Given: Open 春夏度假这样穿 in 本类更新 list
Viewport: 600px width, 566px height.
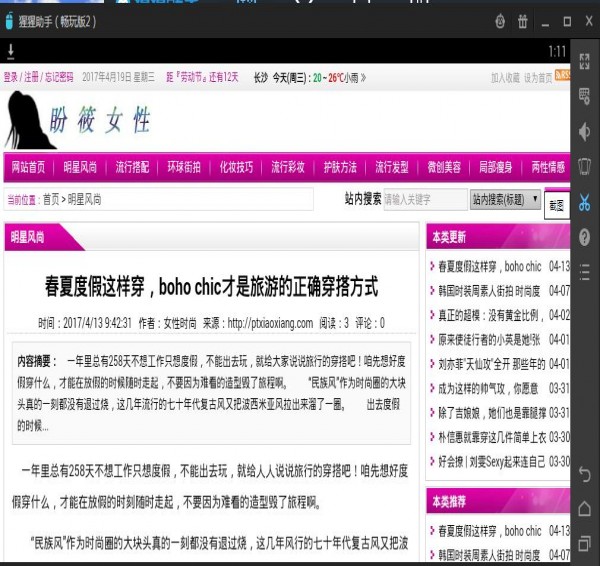Looking at the screenshot, I should (489, 266).
